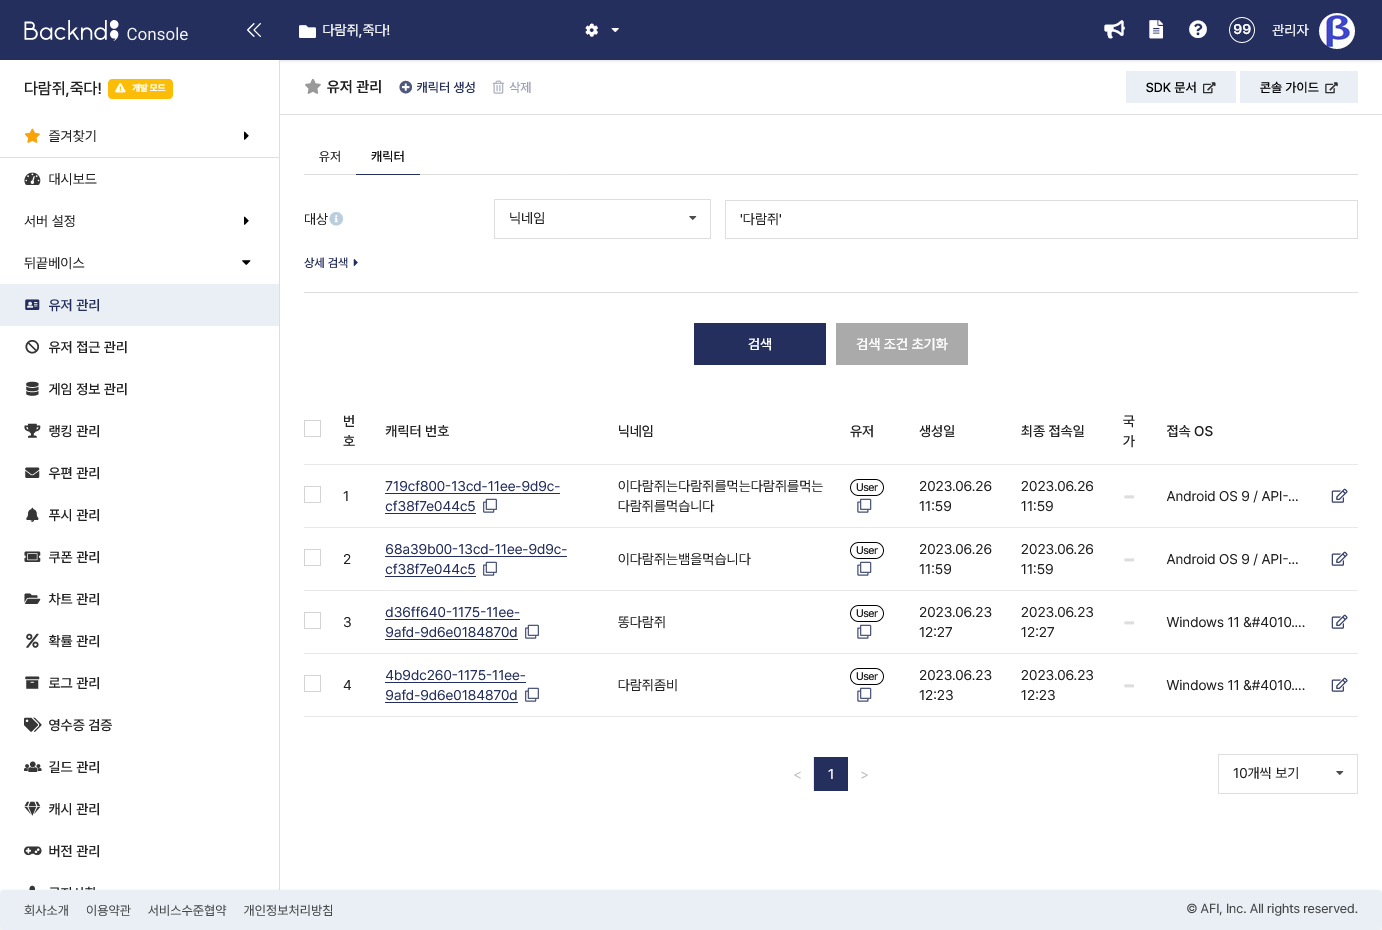Open 쿠폰 관리 in the sidebar

pos(139,557)
